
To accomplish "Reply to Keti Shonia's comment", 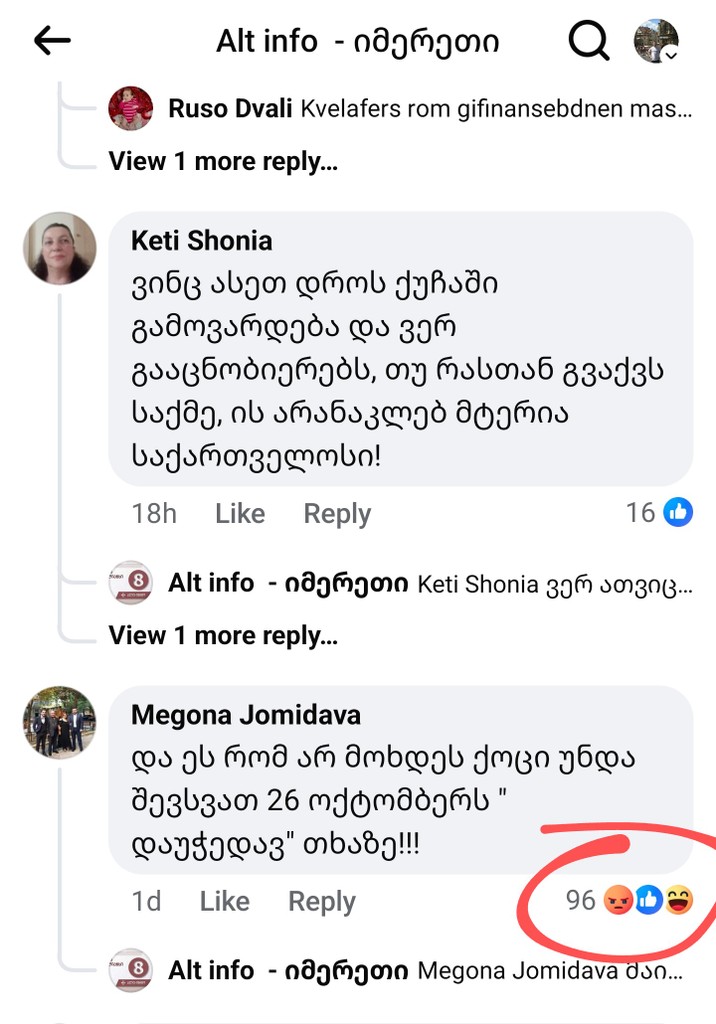I will click(x=337, y=514).
